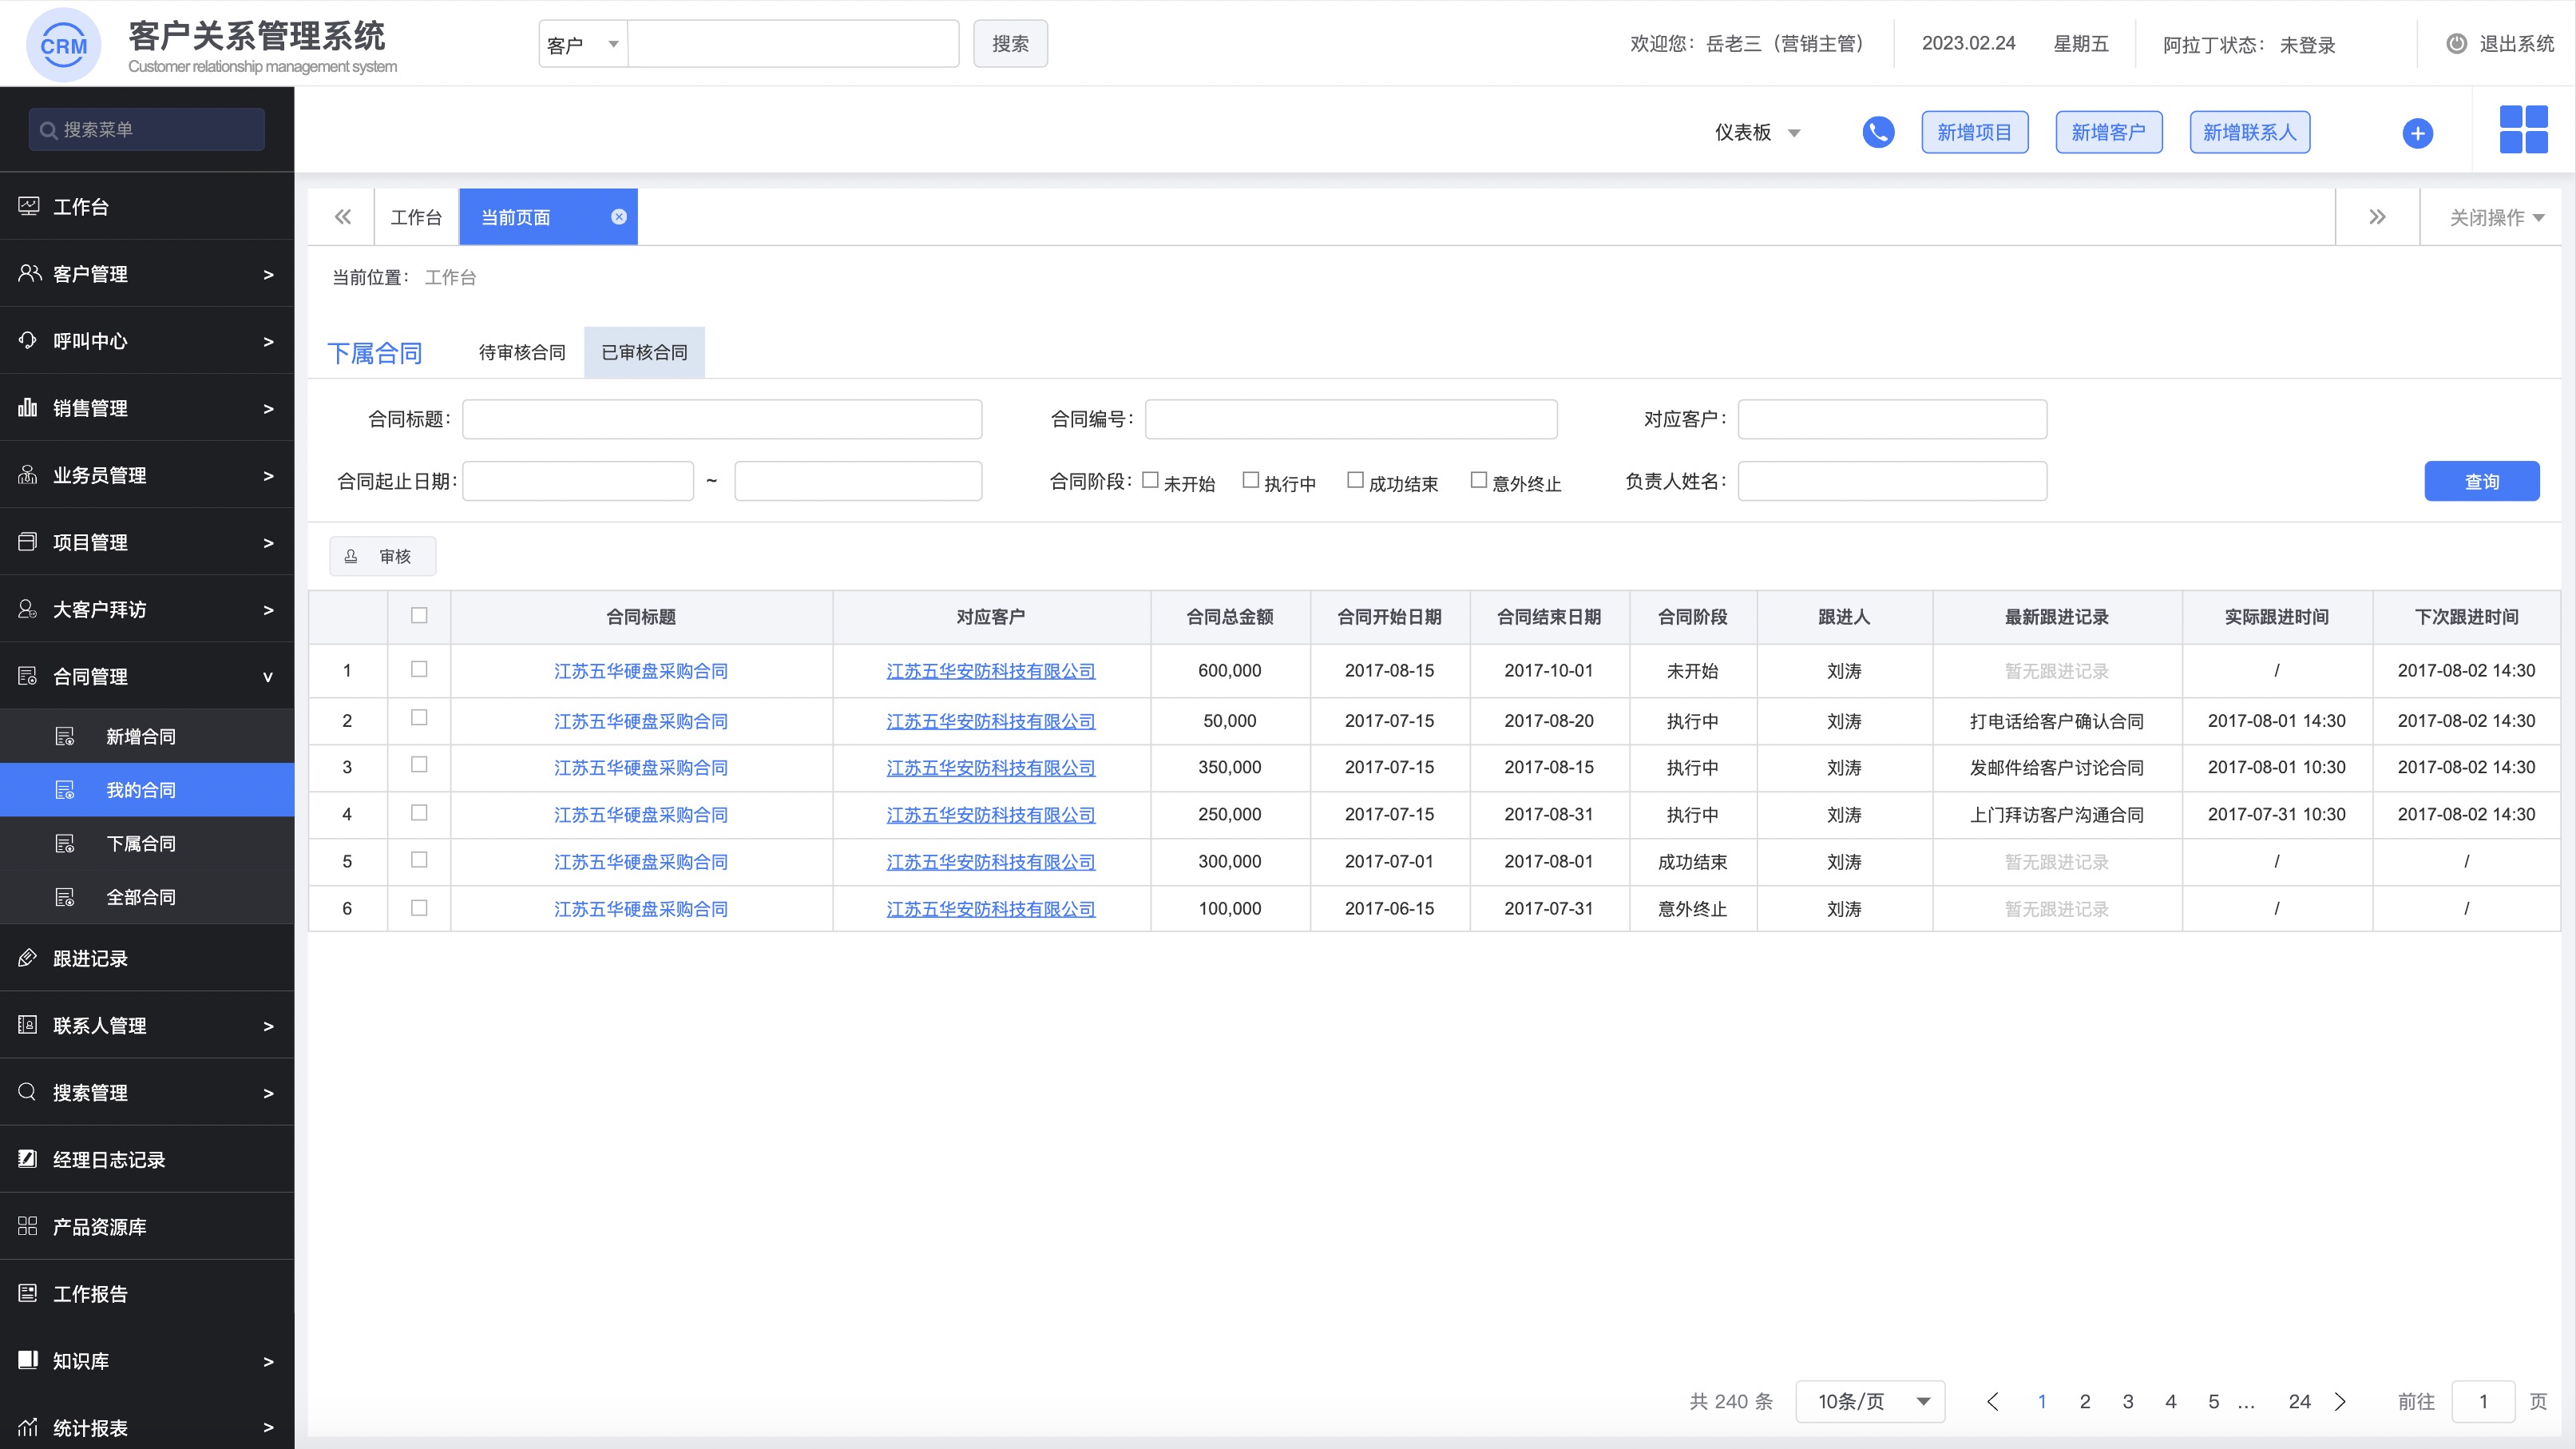Click the 搜索菜单 sidebar search field
Image resolution: width=2576 pixels, height=1449 pixels.
point(146,130)
